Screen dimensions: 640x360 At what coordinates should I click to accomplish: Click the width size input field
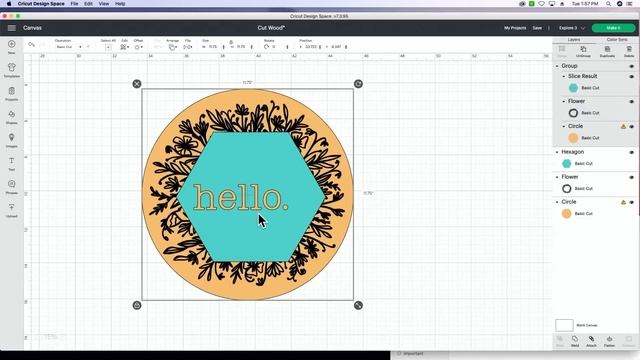(x=213, y=47)
